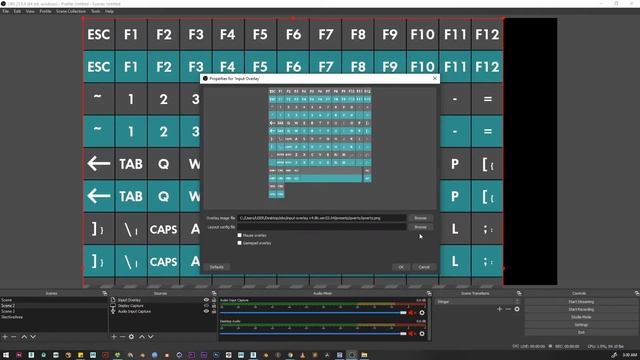Open Settings from the Controls panel
Viewport: 640px width, 360px height.
pos(581,324)
